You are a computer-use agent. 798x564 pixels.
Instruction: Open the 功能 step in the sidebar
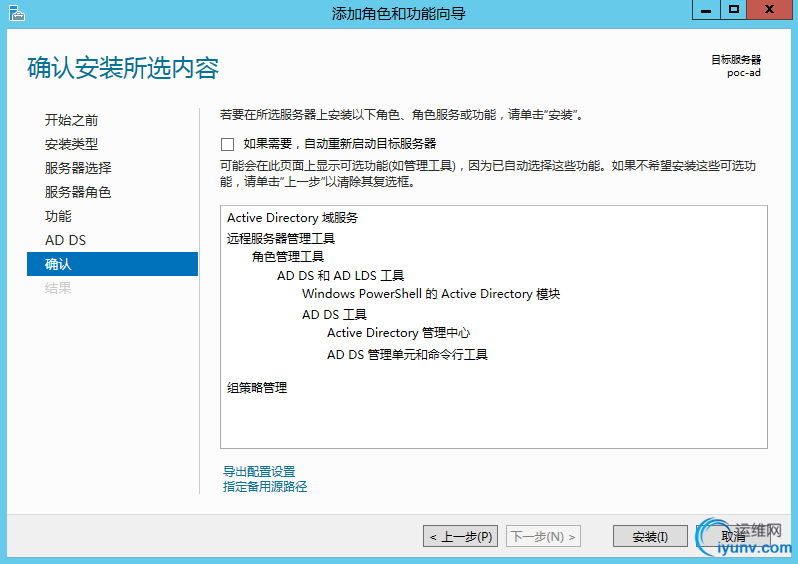click(58, 216)
